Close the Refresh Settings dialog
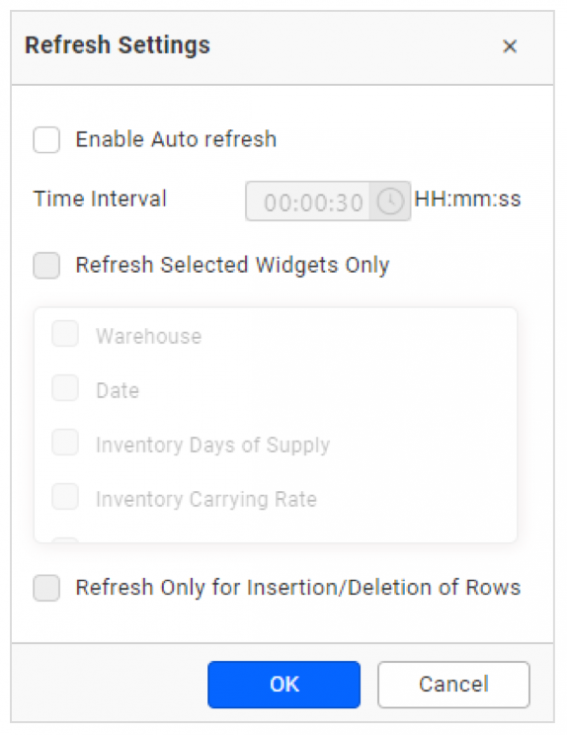 pos(509,46)
